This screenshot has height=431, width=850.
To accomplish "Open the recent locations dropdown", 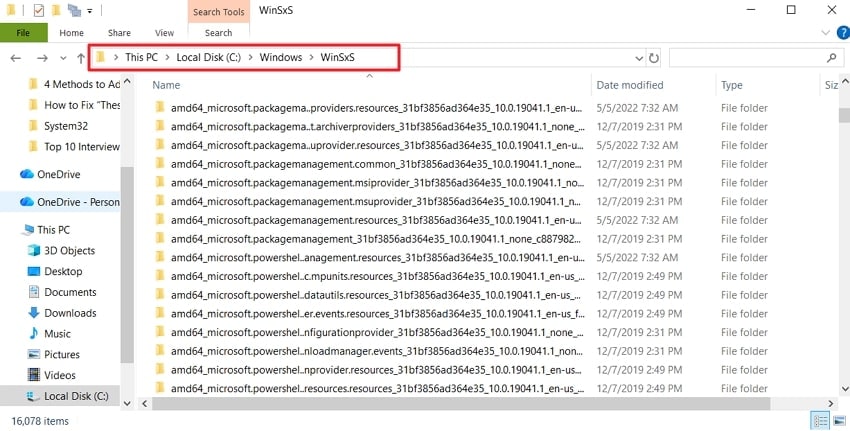I will coord(63,58).
